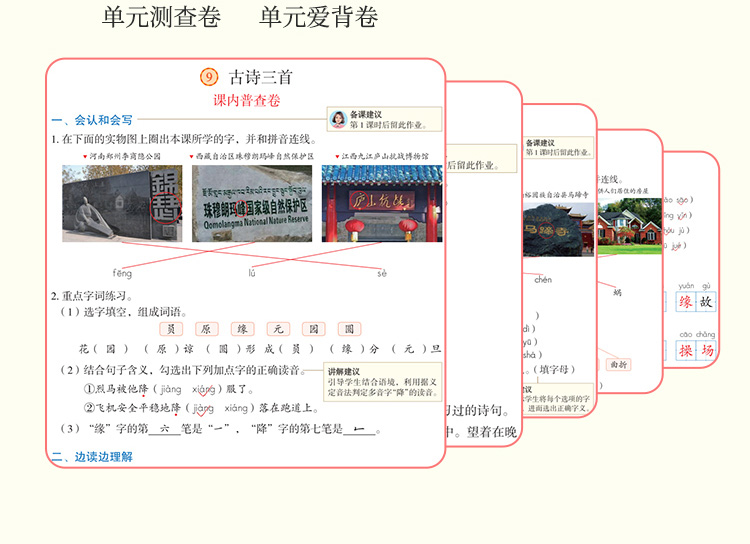Click the red 场 character square
The width and height of the screenshot is (750, 544).
point(706,350)
